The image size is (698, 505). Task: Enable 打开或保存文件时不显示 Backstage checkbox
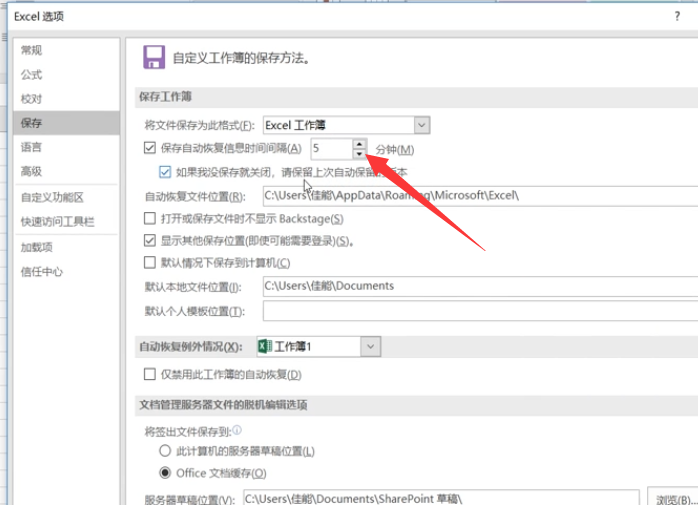point(150,218)
